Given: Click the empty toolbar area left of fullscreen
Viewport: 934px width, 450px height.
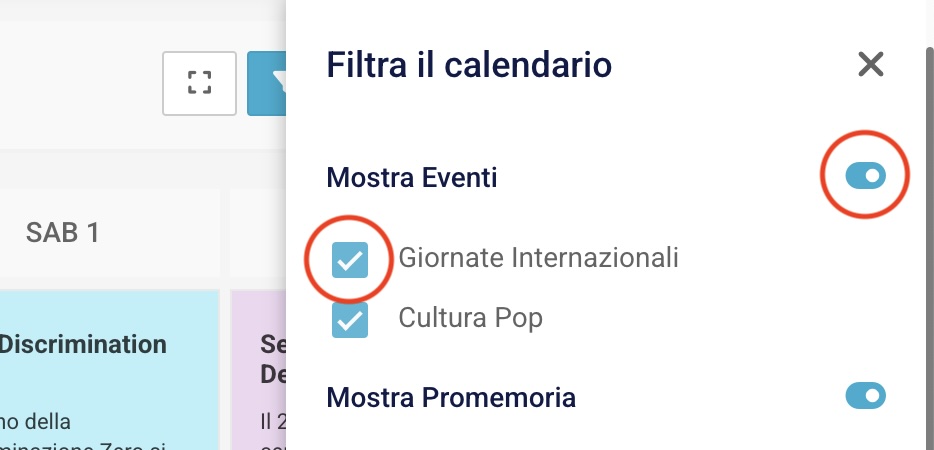Looking at the screenshot, I should (80, 83).
